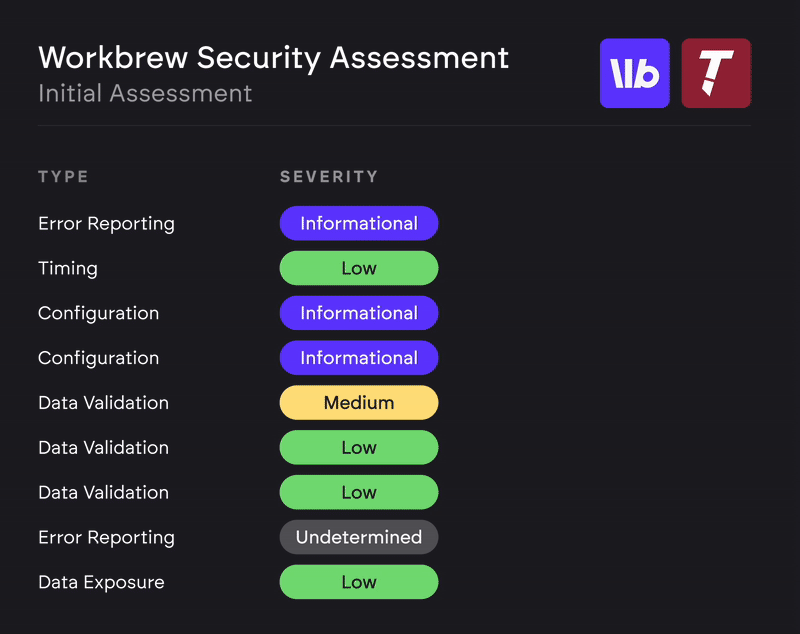Click Informational badge in the first row
The image size is (800, 634).
point(359,223)
